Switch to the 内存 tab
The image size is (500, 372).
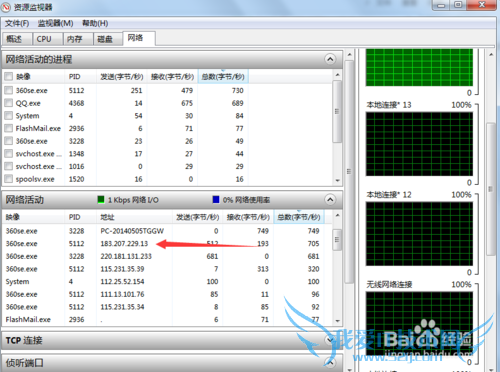click(78, 39)
